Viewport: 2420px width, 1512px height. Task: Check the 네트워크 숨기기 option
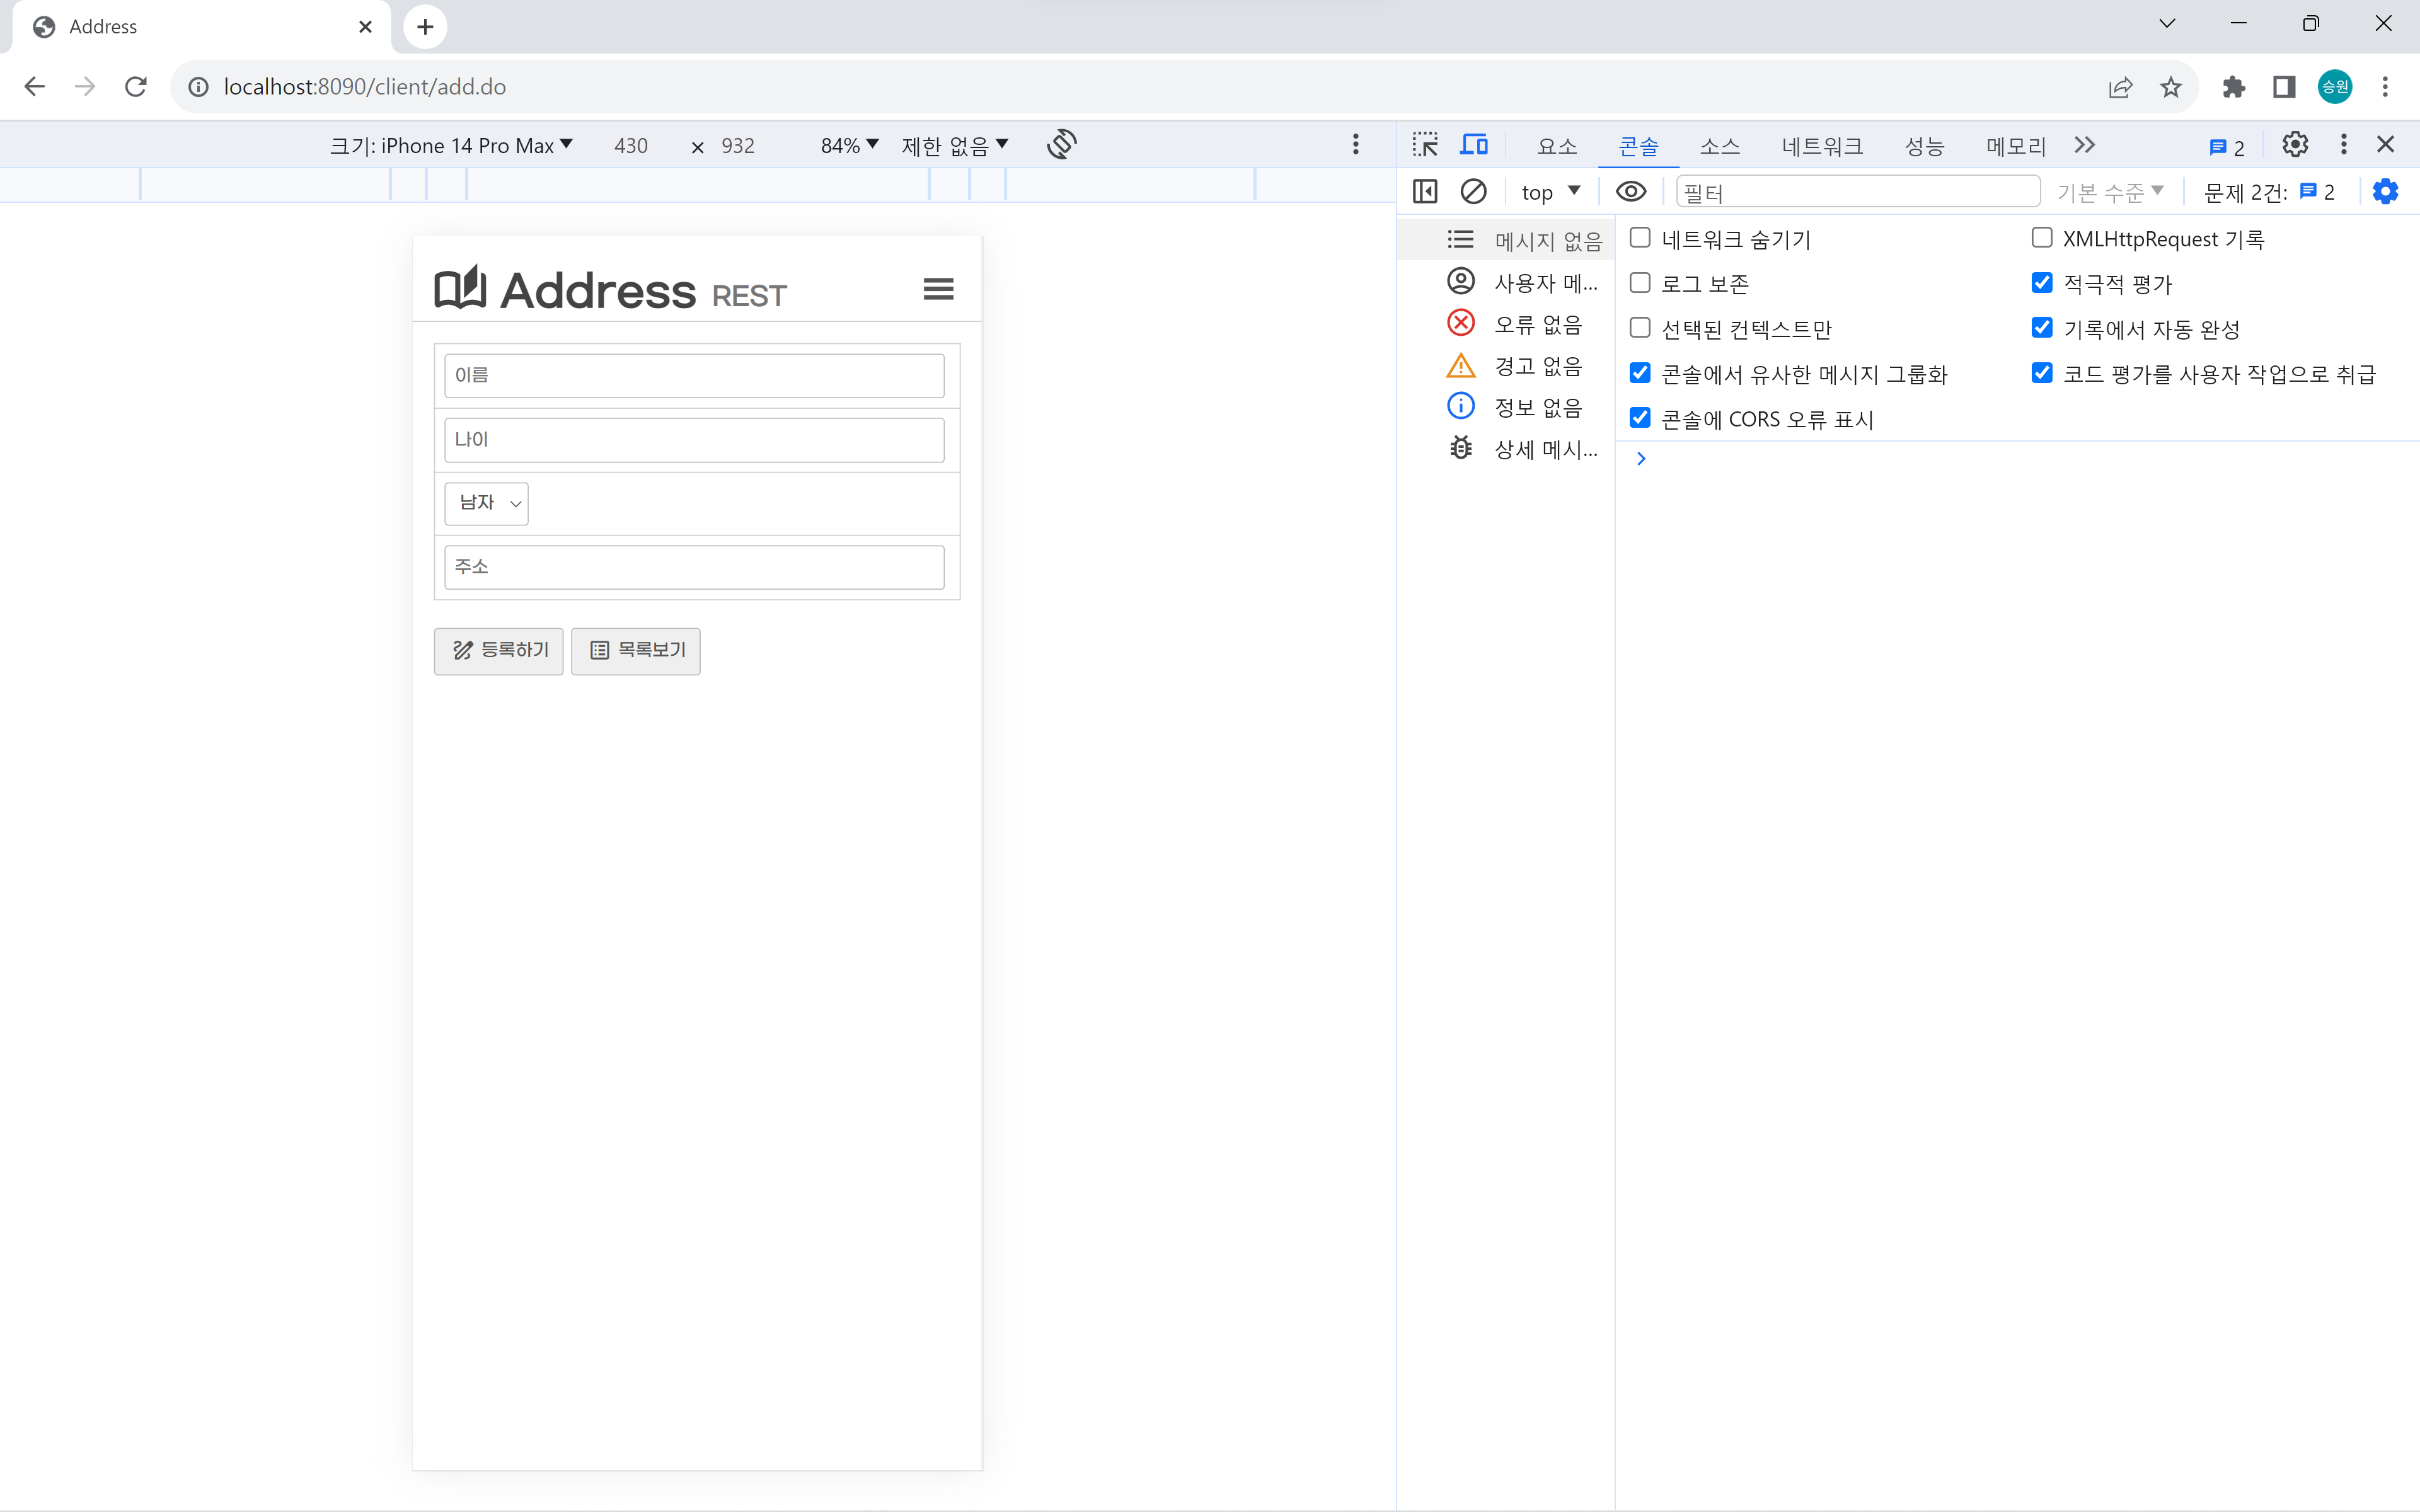click(x=1640, y=238)
